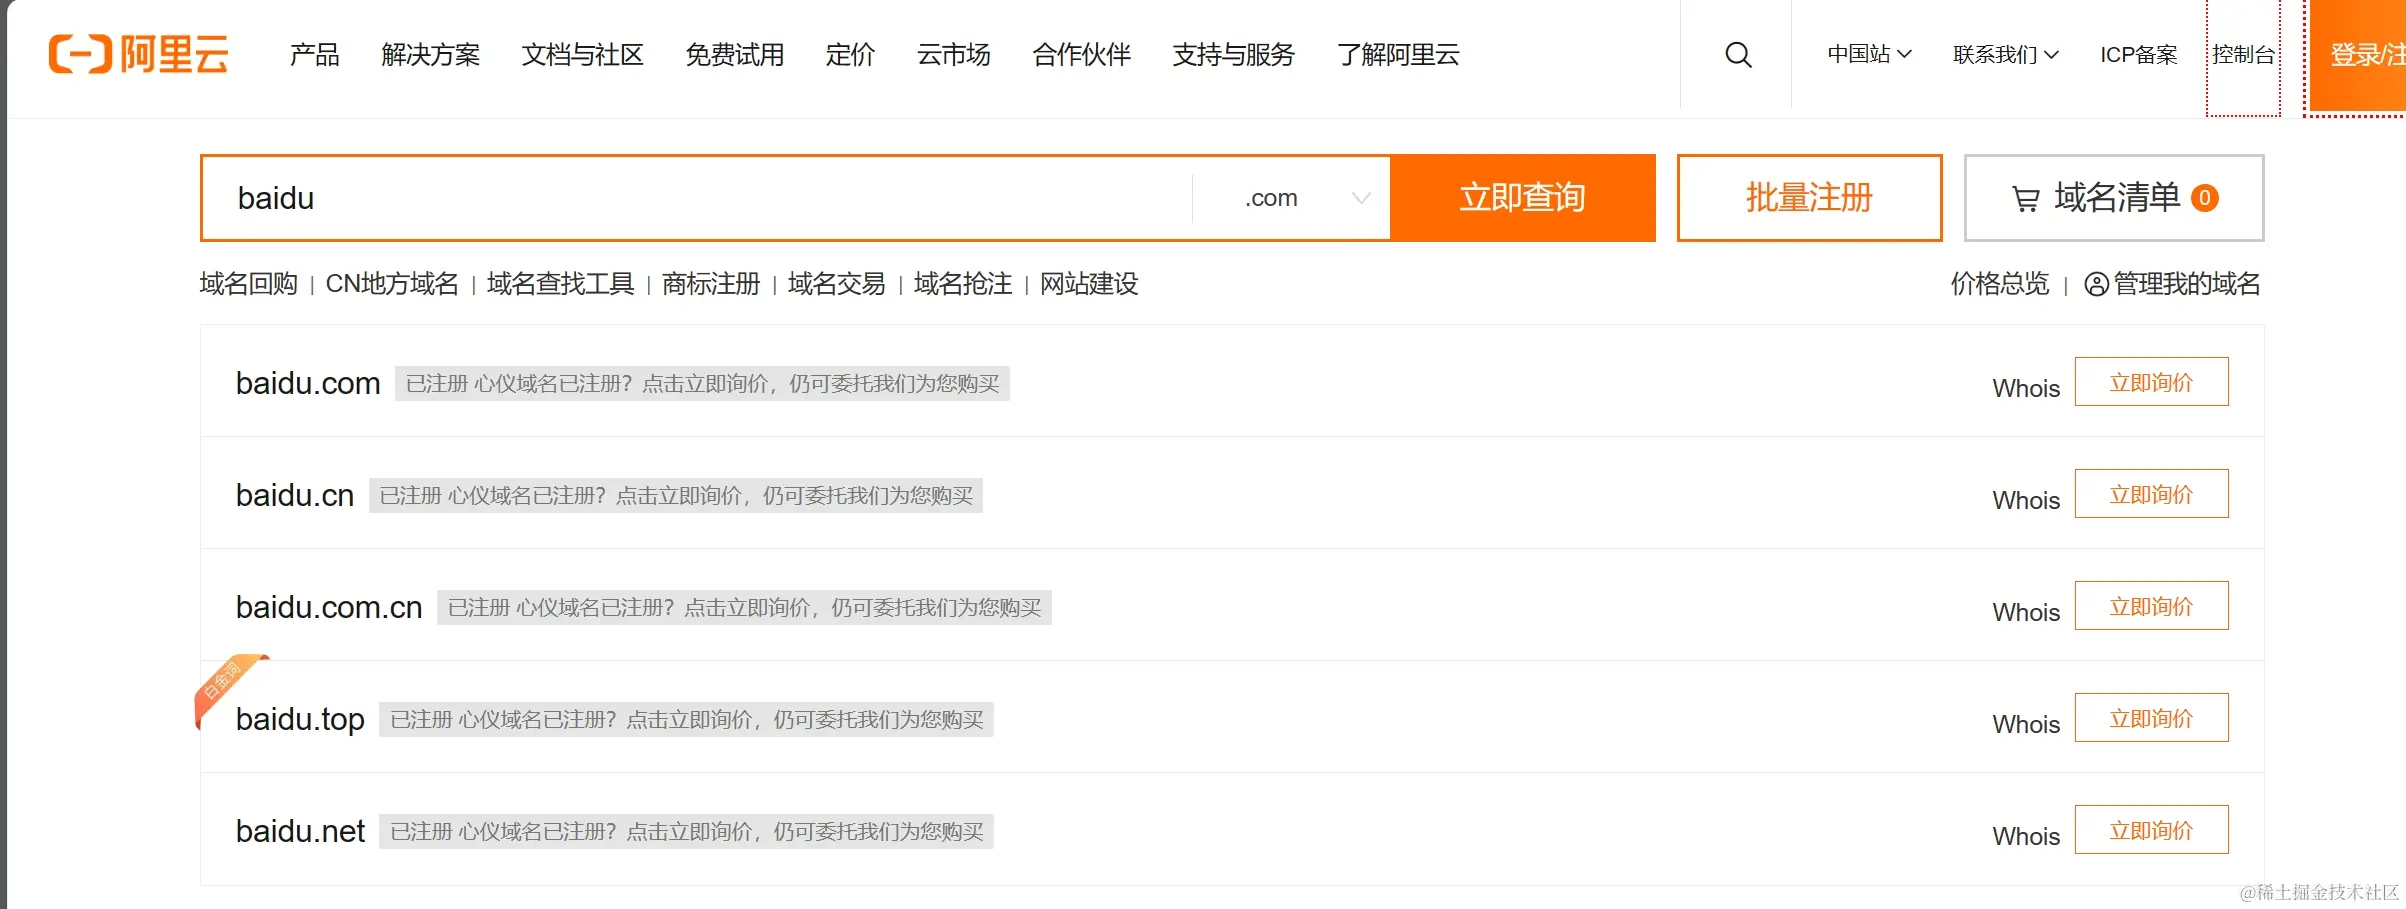Viewport: 2406px width, 909px height.
Task: Click Whois for baidu.com.cn
Action: tap(2026, 612)
